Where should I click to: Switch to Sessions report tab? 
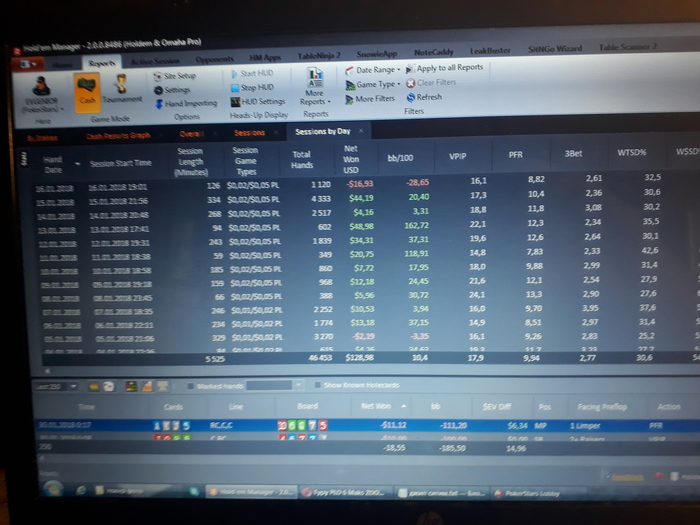[x=250, y=133]
